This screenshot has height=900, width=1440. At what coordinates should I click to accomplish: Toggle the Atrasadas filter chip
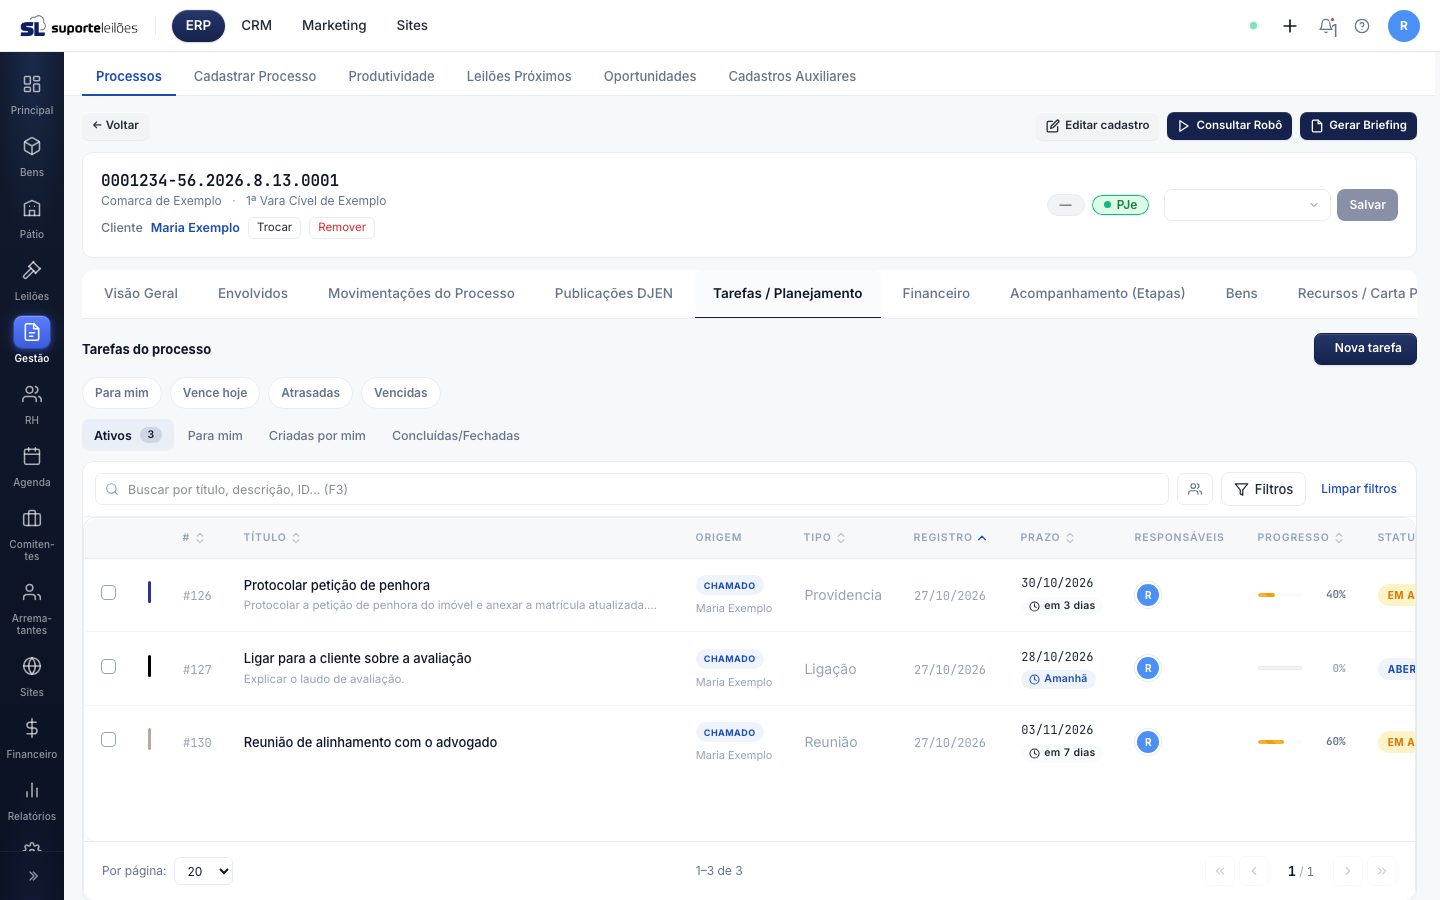click(x=310, y=393)
